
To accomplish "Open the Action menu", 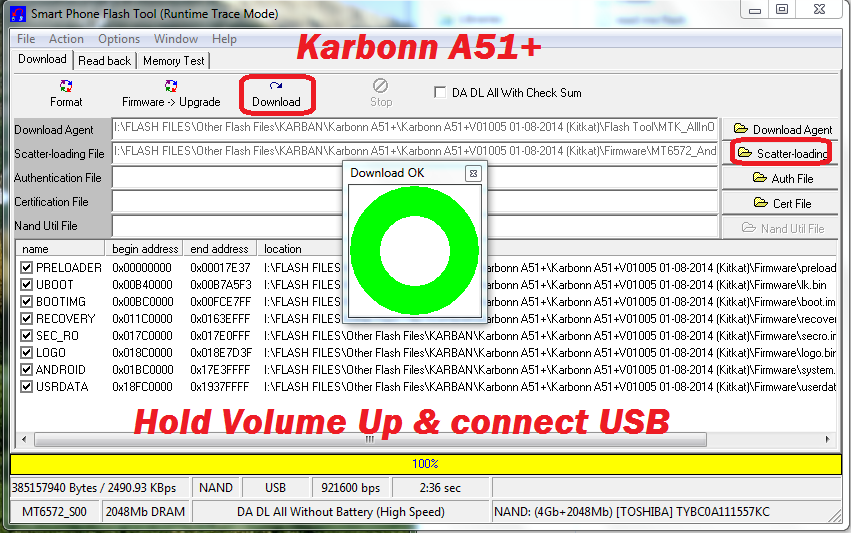I will (x=66, y=39).
